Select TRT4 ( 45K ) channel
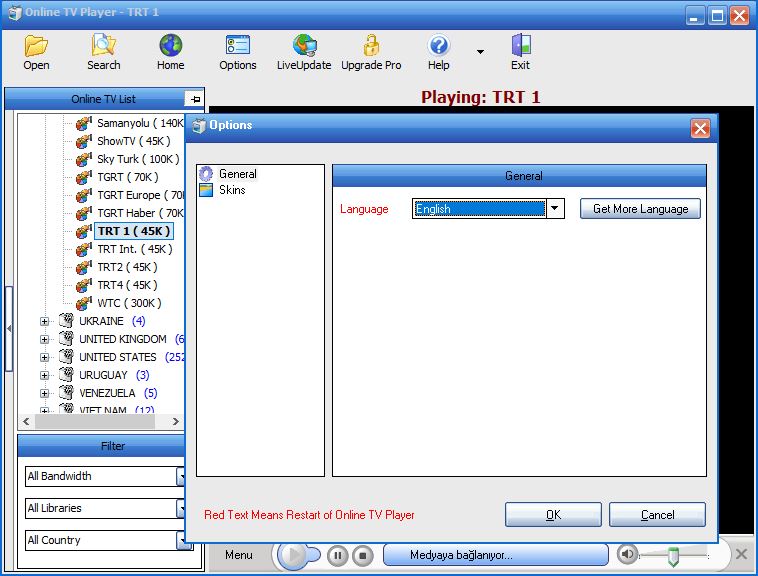This screenshot has width=758, height=576. (x=127, y=285)
